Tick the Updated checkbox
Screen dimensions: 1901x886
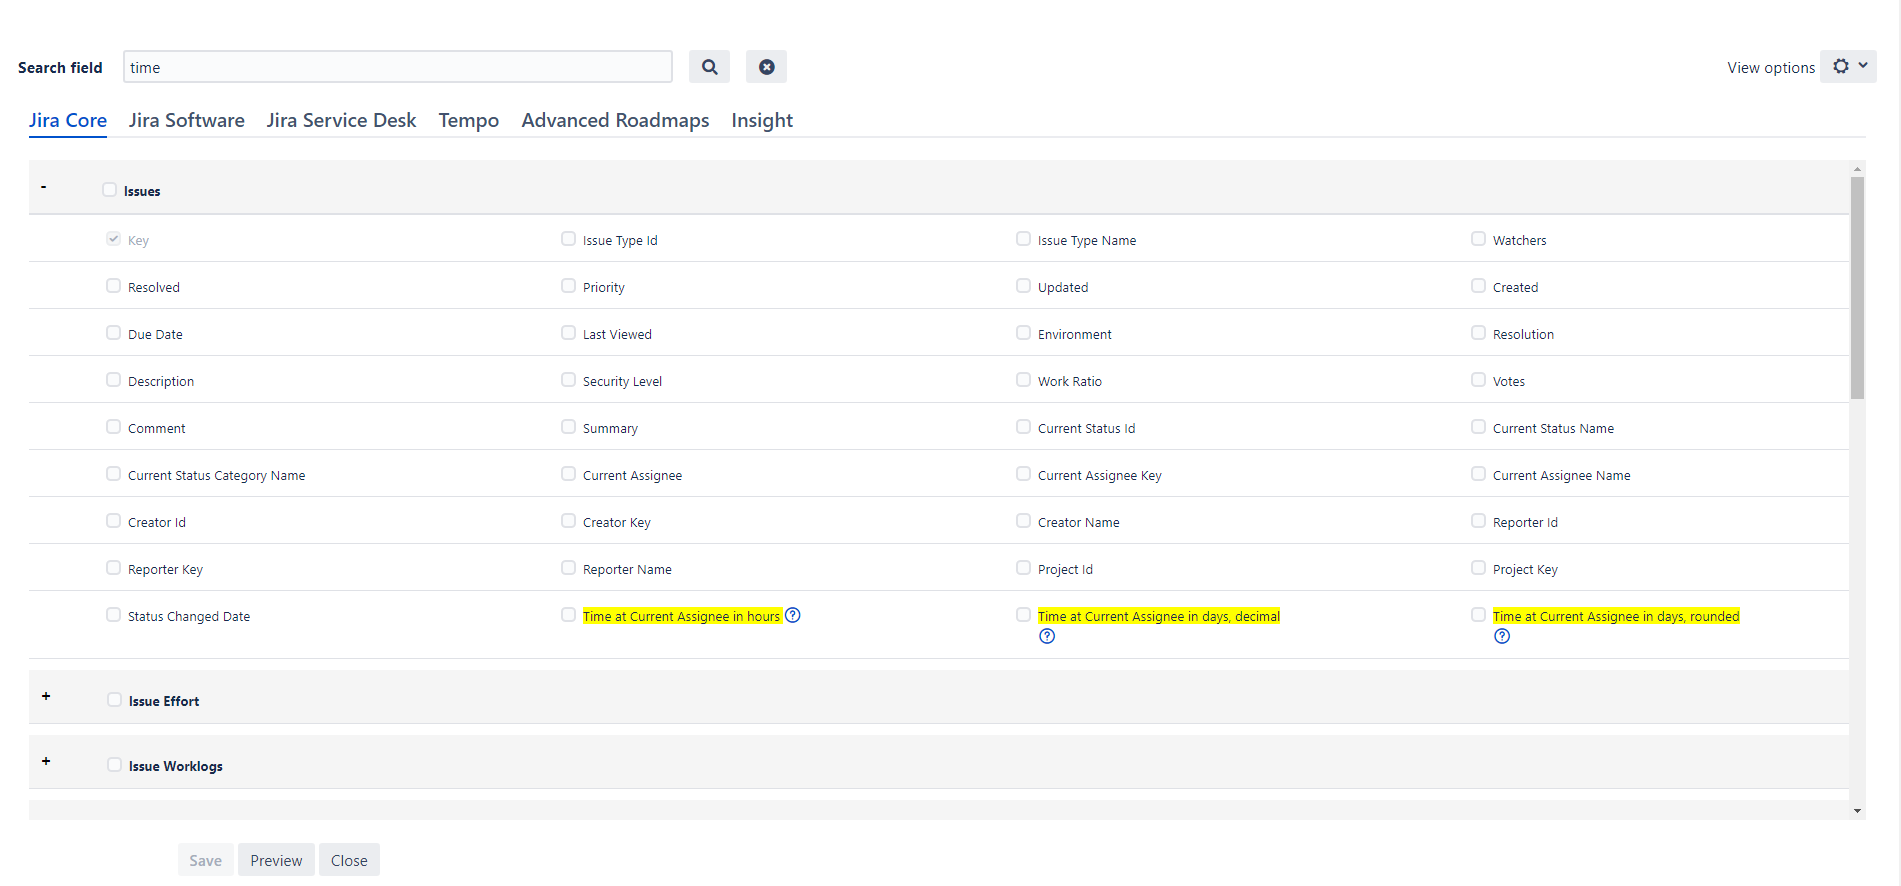(x=1024, y=285)
